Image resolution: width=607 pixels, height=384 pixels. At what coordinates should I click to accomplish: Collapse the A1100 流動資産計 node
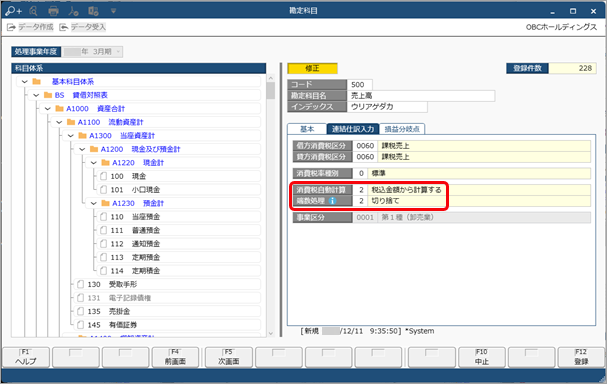coord(59,122)
